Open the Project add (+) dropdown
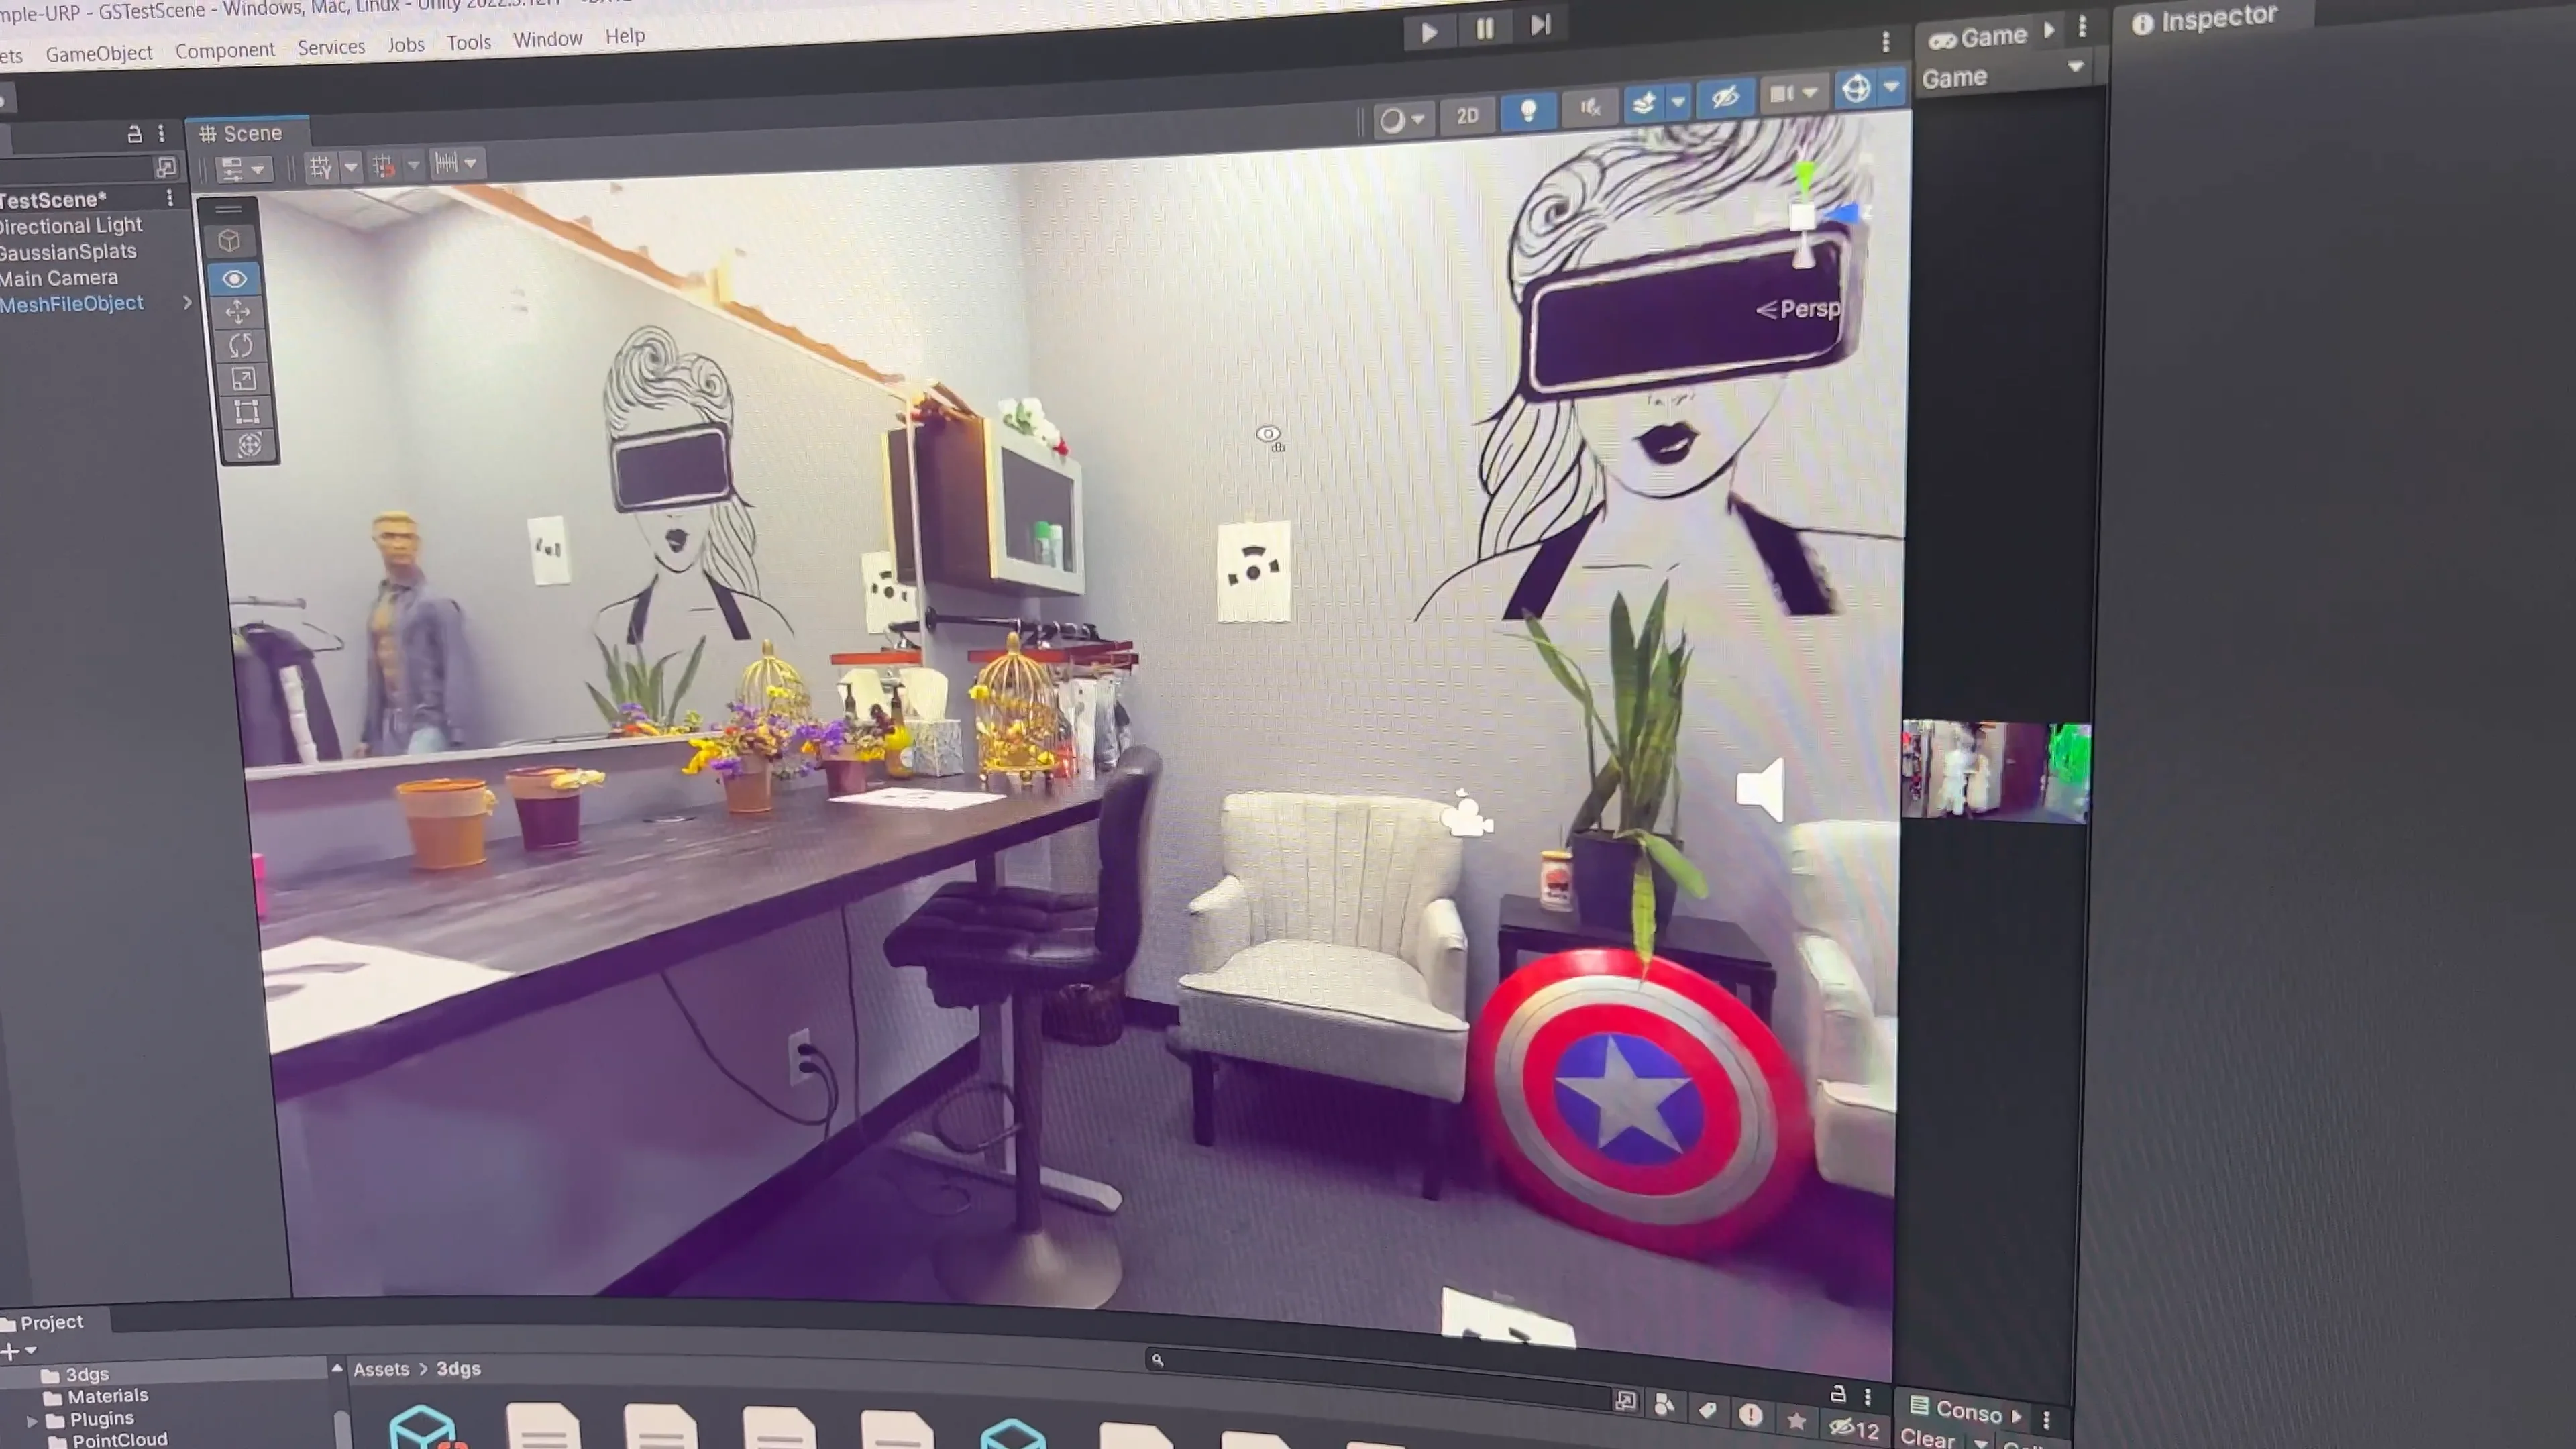The width and height of the screenshot is (2576, 1449). coord(19,1352)
